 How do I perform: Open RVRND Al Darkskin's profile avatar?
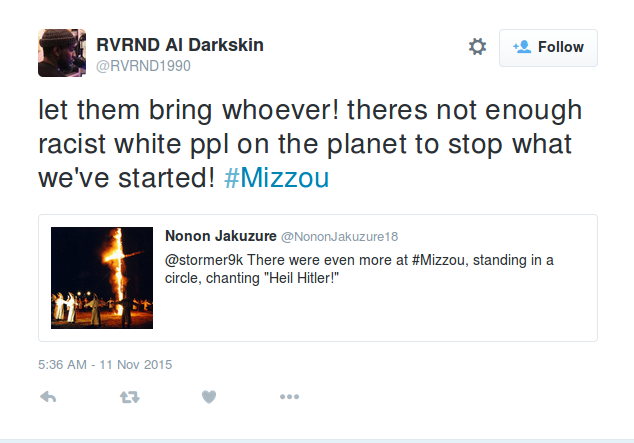click(x=62, y=54)
